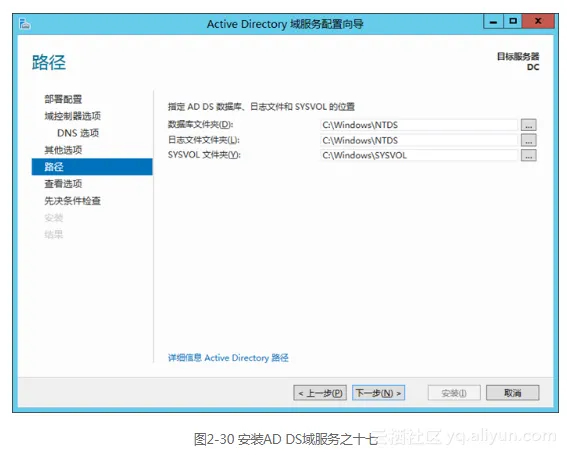The height and width of the screenshot is (456, 567).
Task: Click the SYSVOL path text field
Action: tap(419, 155)
